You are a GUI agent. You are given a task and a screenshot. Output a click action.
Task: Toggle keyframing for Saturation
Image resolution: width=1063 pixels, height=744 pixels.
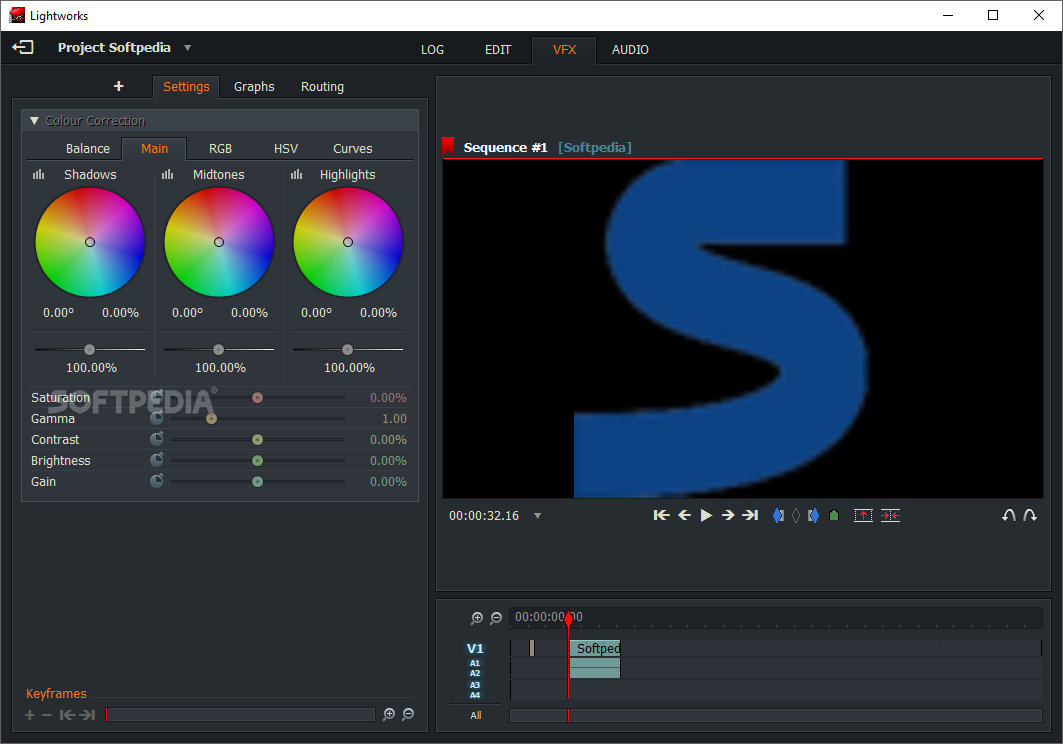pos(157,397)
